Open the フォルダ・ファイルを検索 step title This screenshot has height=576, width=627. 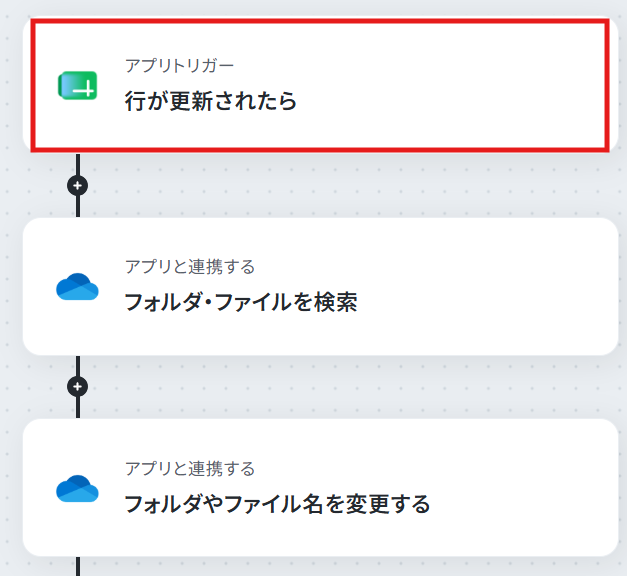click(241, 302)
